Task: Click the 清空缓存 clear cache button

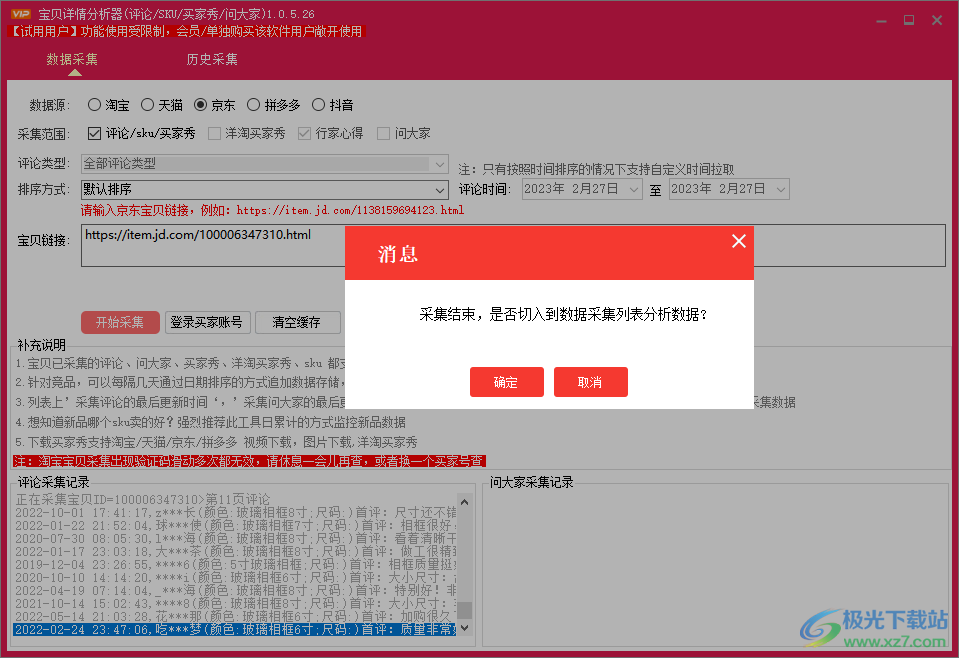Action: pos(297,322)
